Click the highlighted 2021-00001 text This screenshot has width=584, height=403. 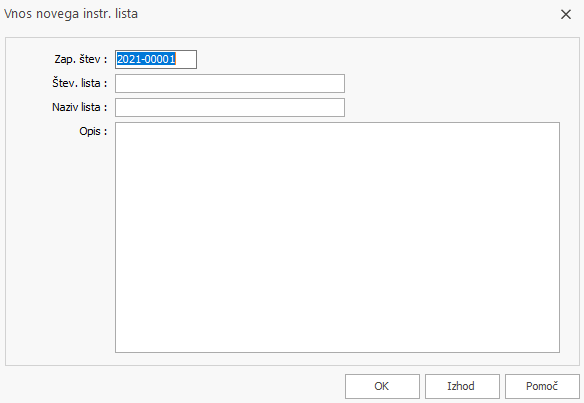pyautogui.click(x=146, y=59)
